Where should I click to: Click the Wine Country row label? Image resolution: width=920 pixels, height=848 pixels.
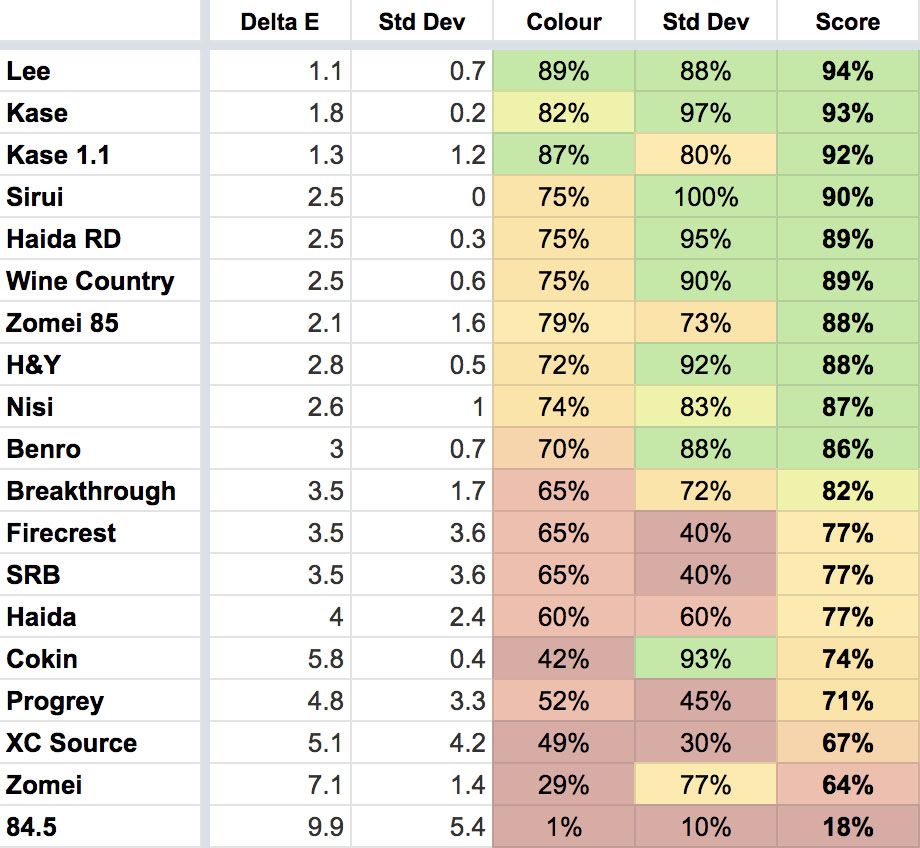(x=90, y=281)
